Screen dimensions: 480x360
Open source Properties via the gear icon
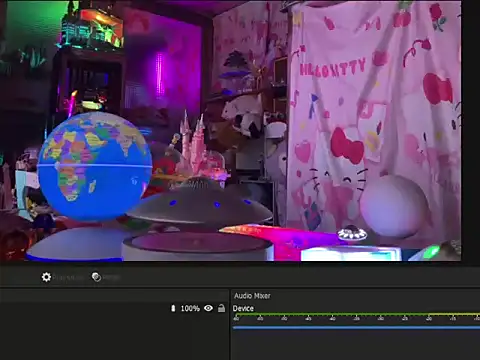(46, 277)
